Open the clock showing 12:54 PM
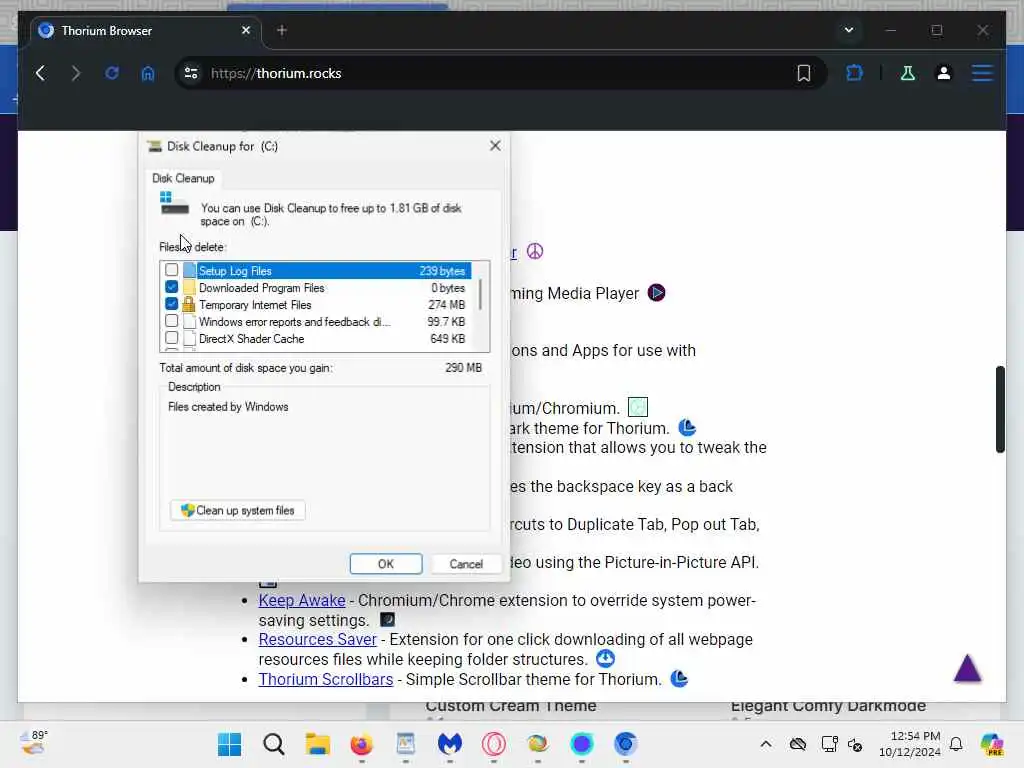This screenshot has height=768, width=1024. tap(910, 744)
